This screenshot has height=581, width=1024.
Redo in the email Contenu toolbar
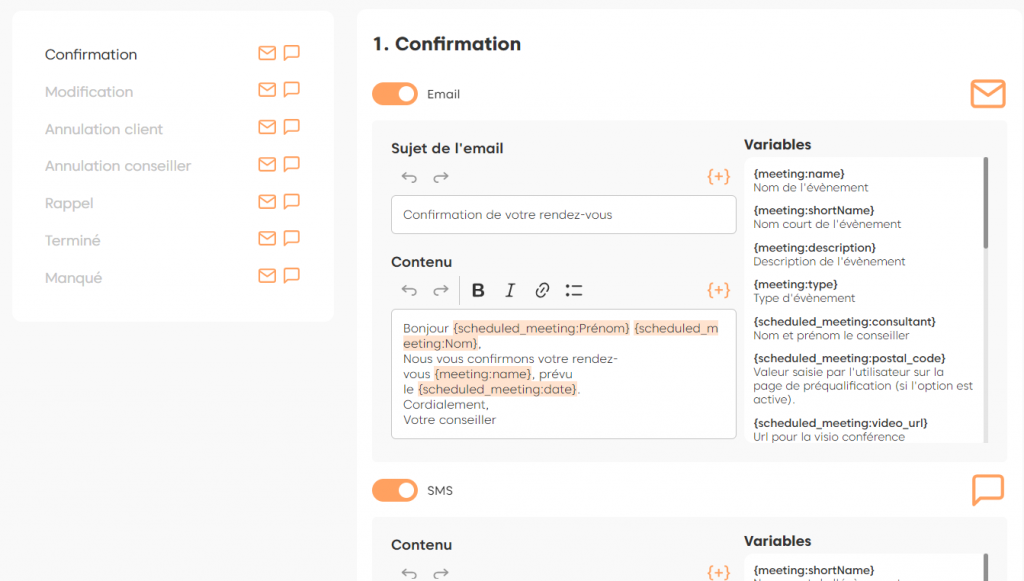click(440, 290)
